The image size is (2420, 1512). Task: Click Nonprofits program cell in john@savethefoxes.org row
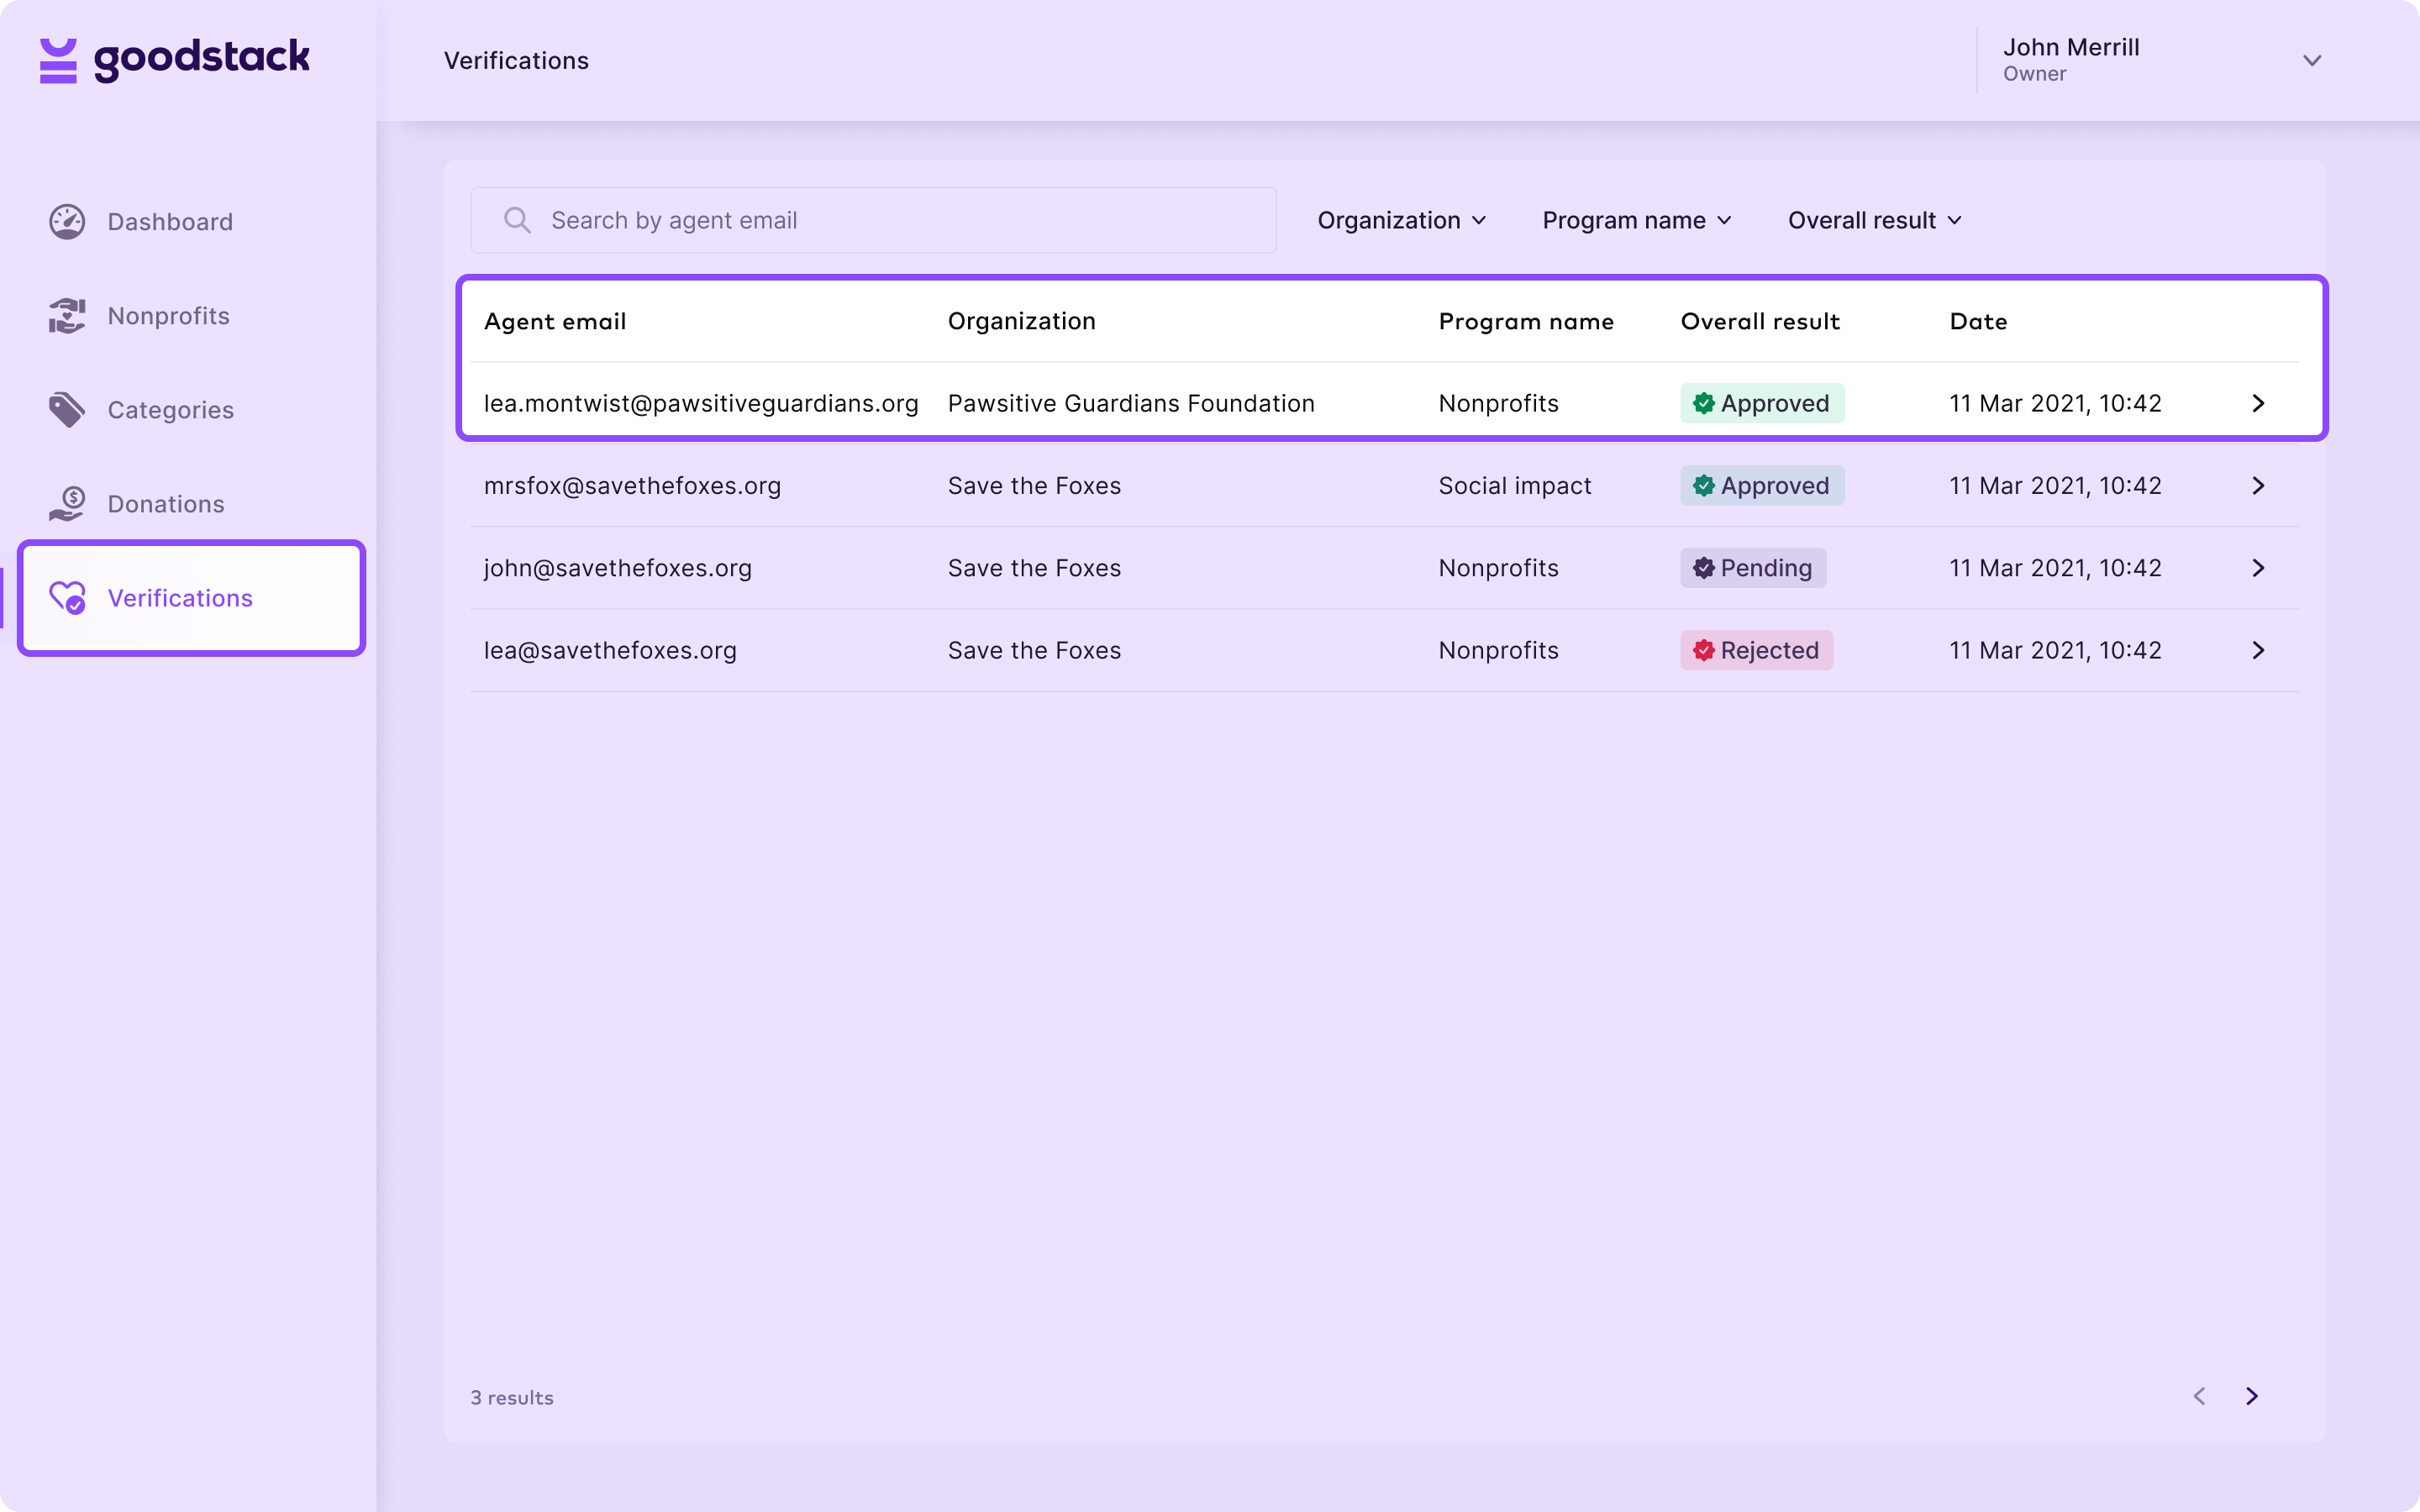[1498, 568]
